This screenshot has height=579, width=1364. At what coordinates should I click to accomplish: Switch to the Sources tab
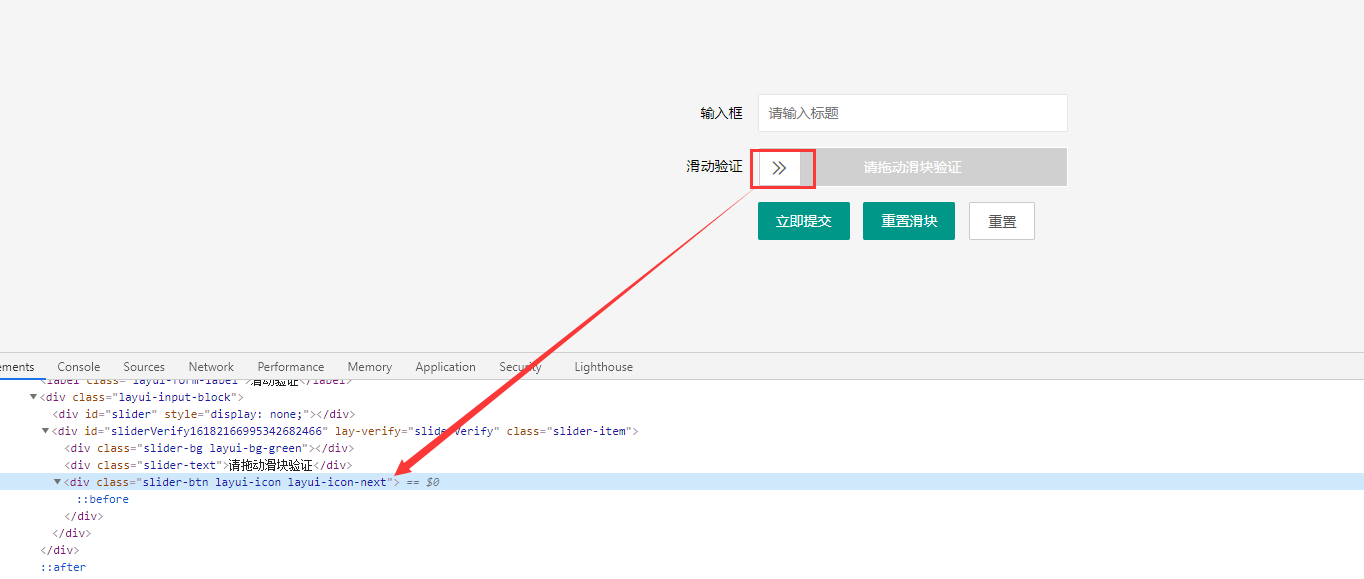[144, 367]
